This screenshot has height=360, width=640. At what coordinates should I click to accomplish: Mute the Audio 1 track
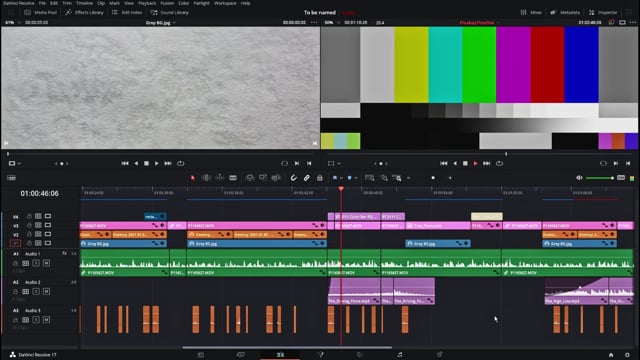tap(46, 263)
